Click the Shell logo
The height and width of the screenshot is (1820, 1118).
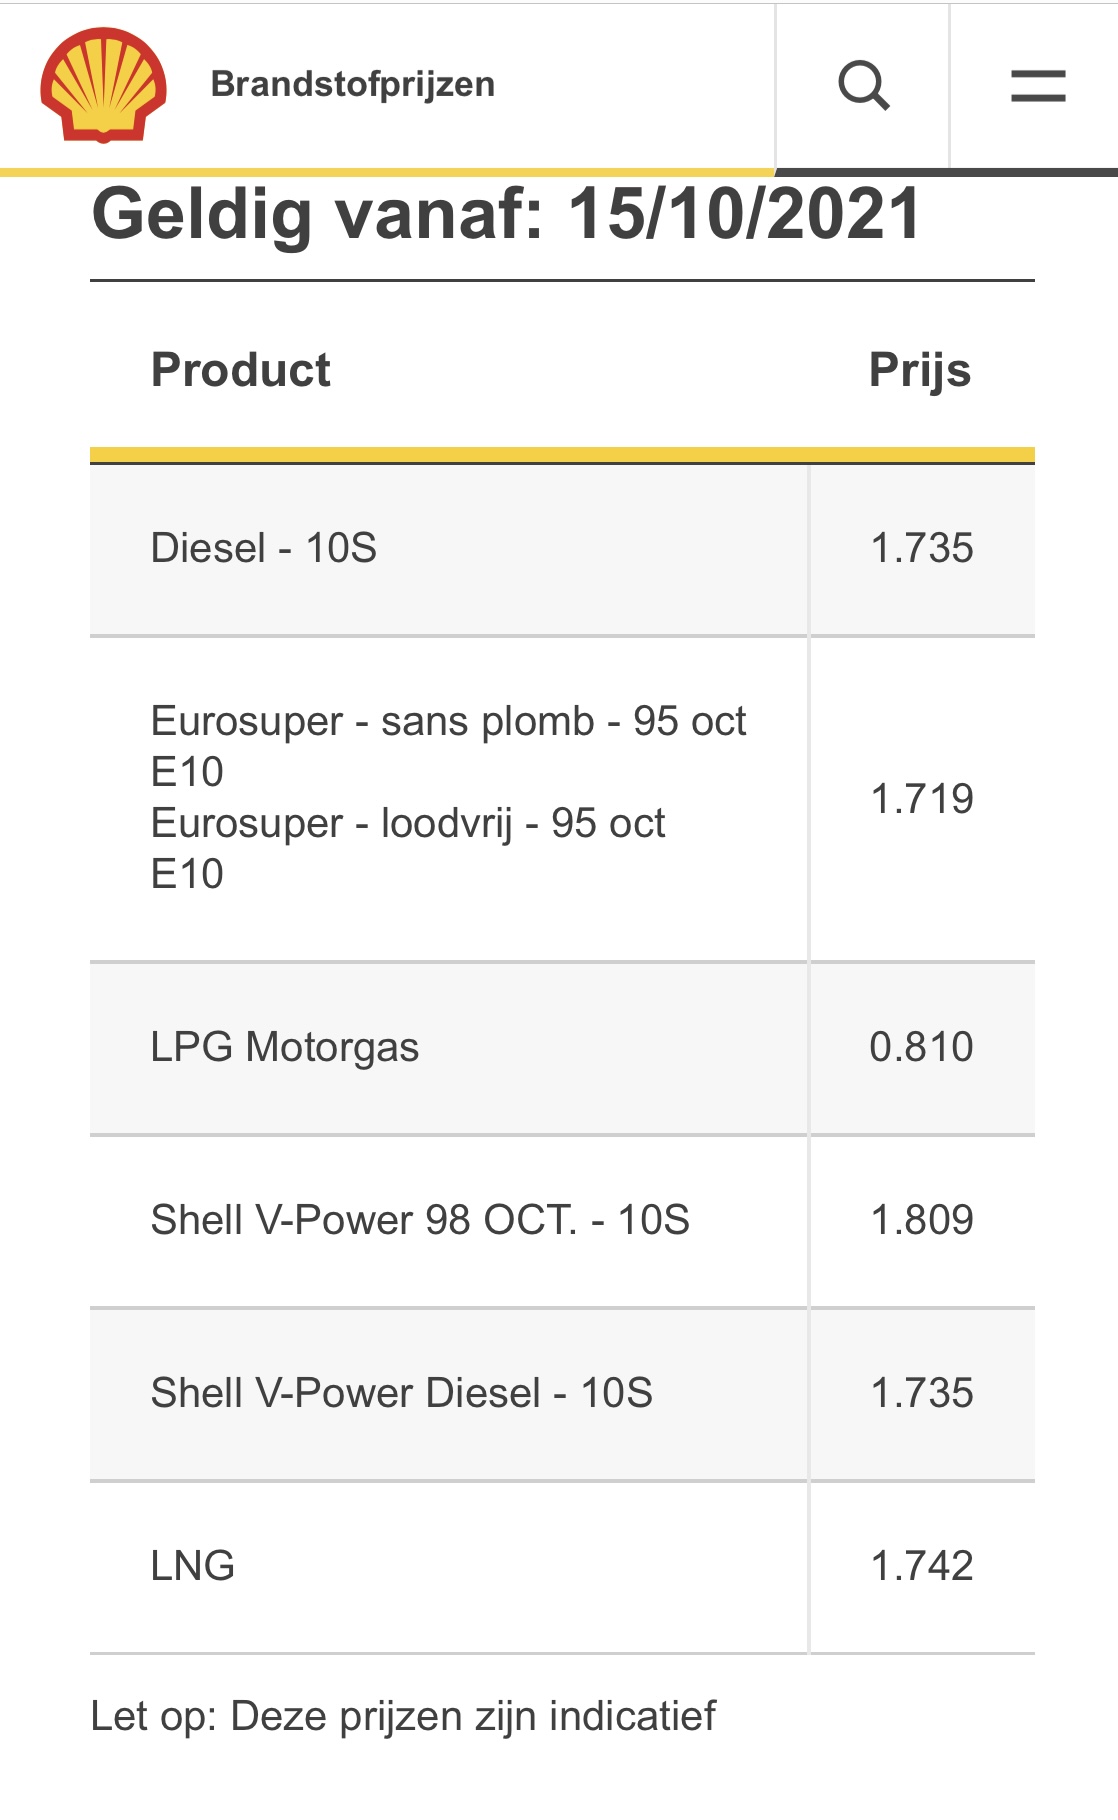[103, 85]
